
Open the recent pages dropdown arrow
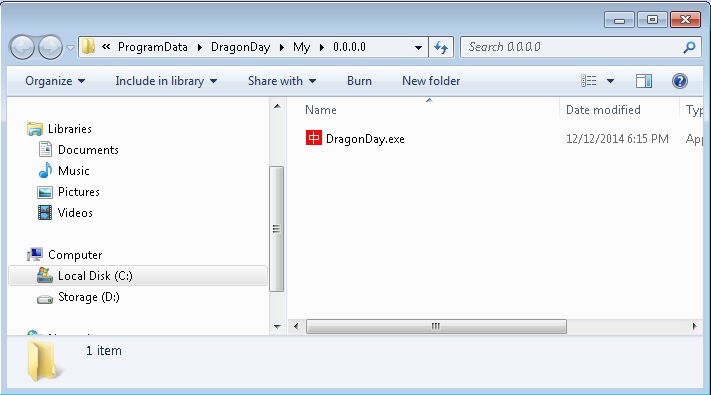[70, 47]
